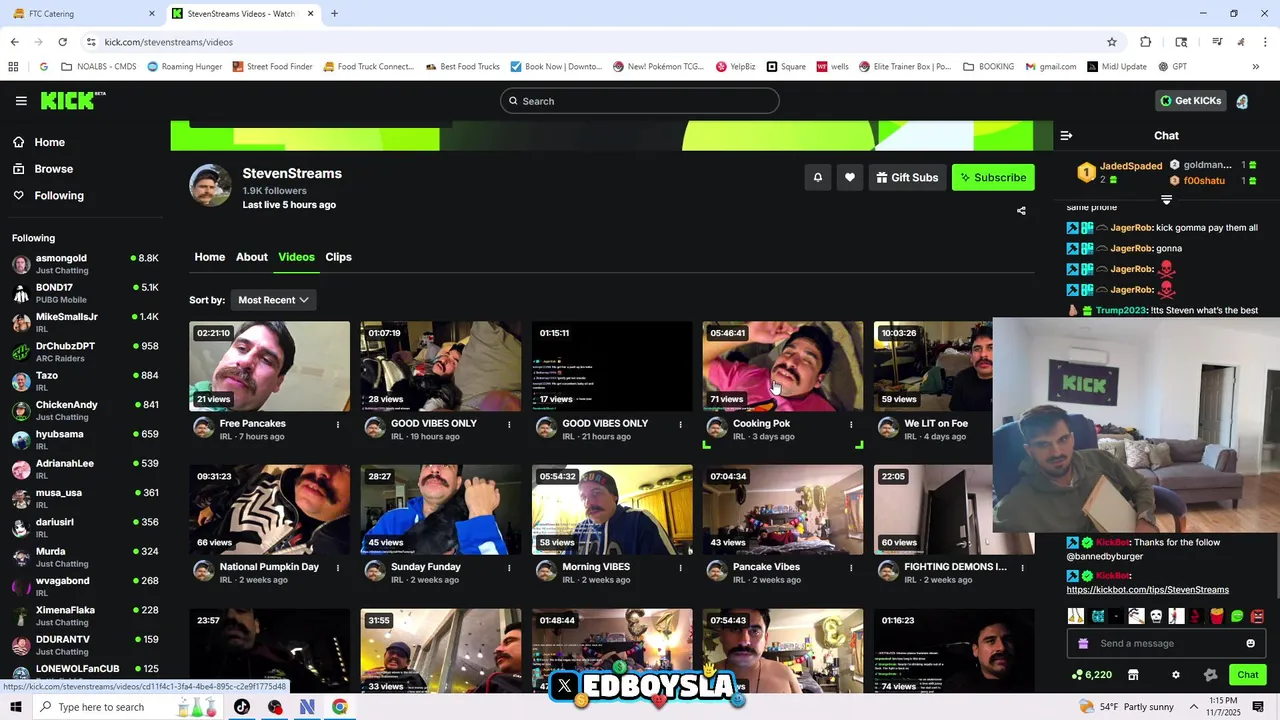The width and height of the screenshot is (1280, 720).
Task: Show more bookmarks with the double chevron
Action: point(1255,67)
